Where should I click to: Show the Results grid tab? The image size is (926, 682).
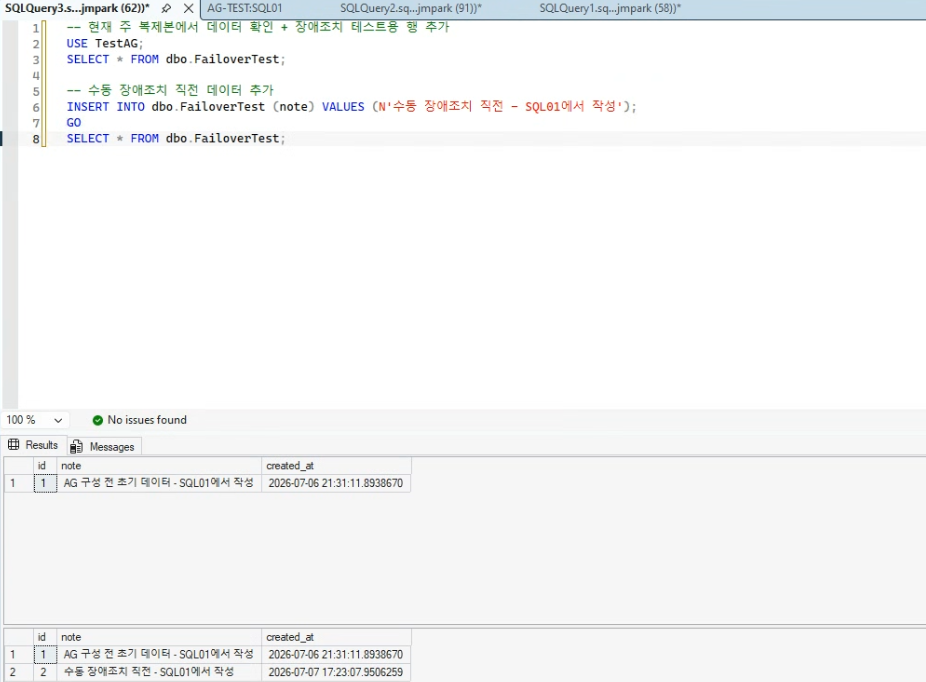pos(33,445)
